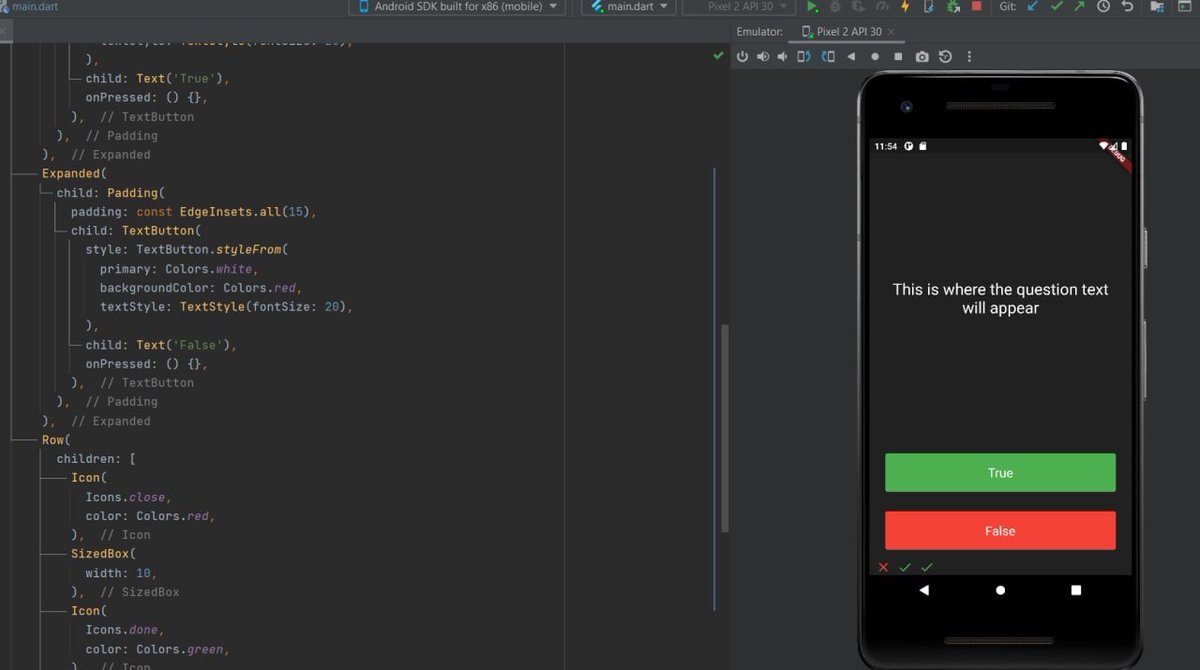Tap the red False button on phone
This screenshot has width=1200, height=670.
1000,531
